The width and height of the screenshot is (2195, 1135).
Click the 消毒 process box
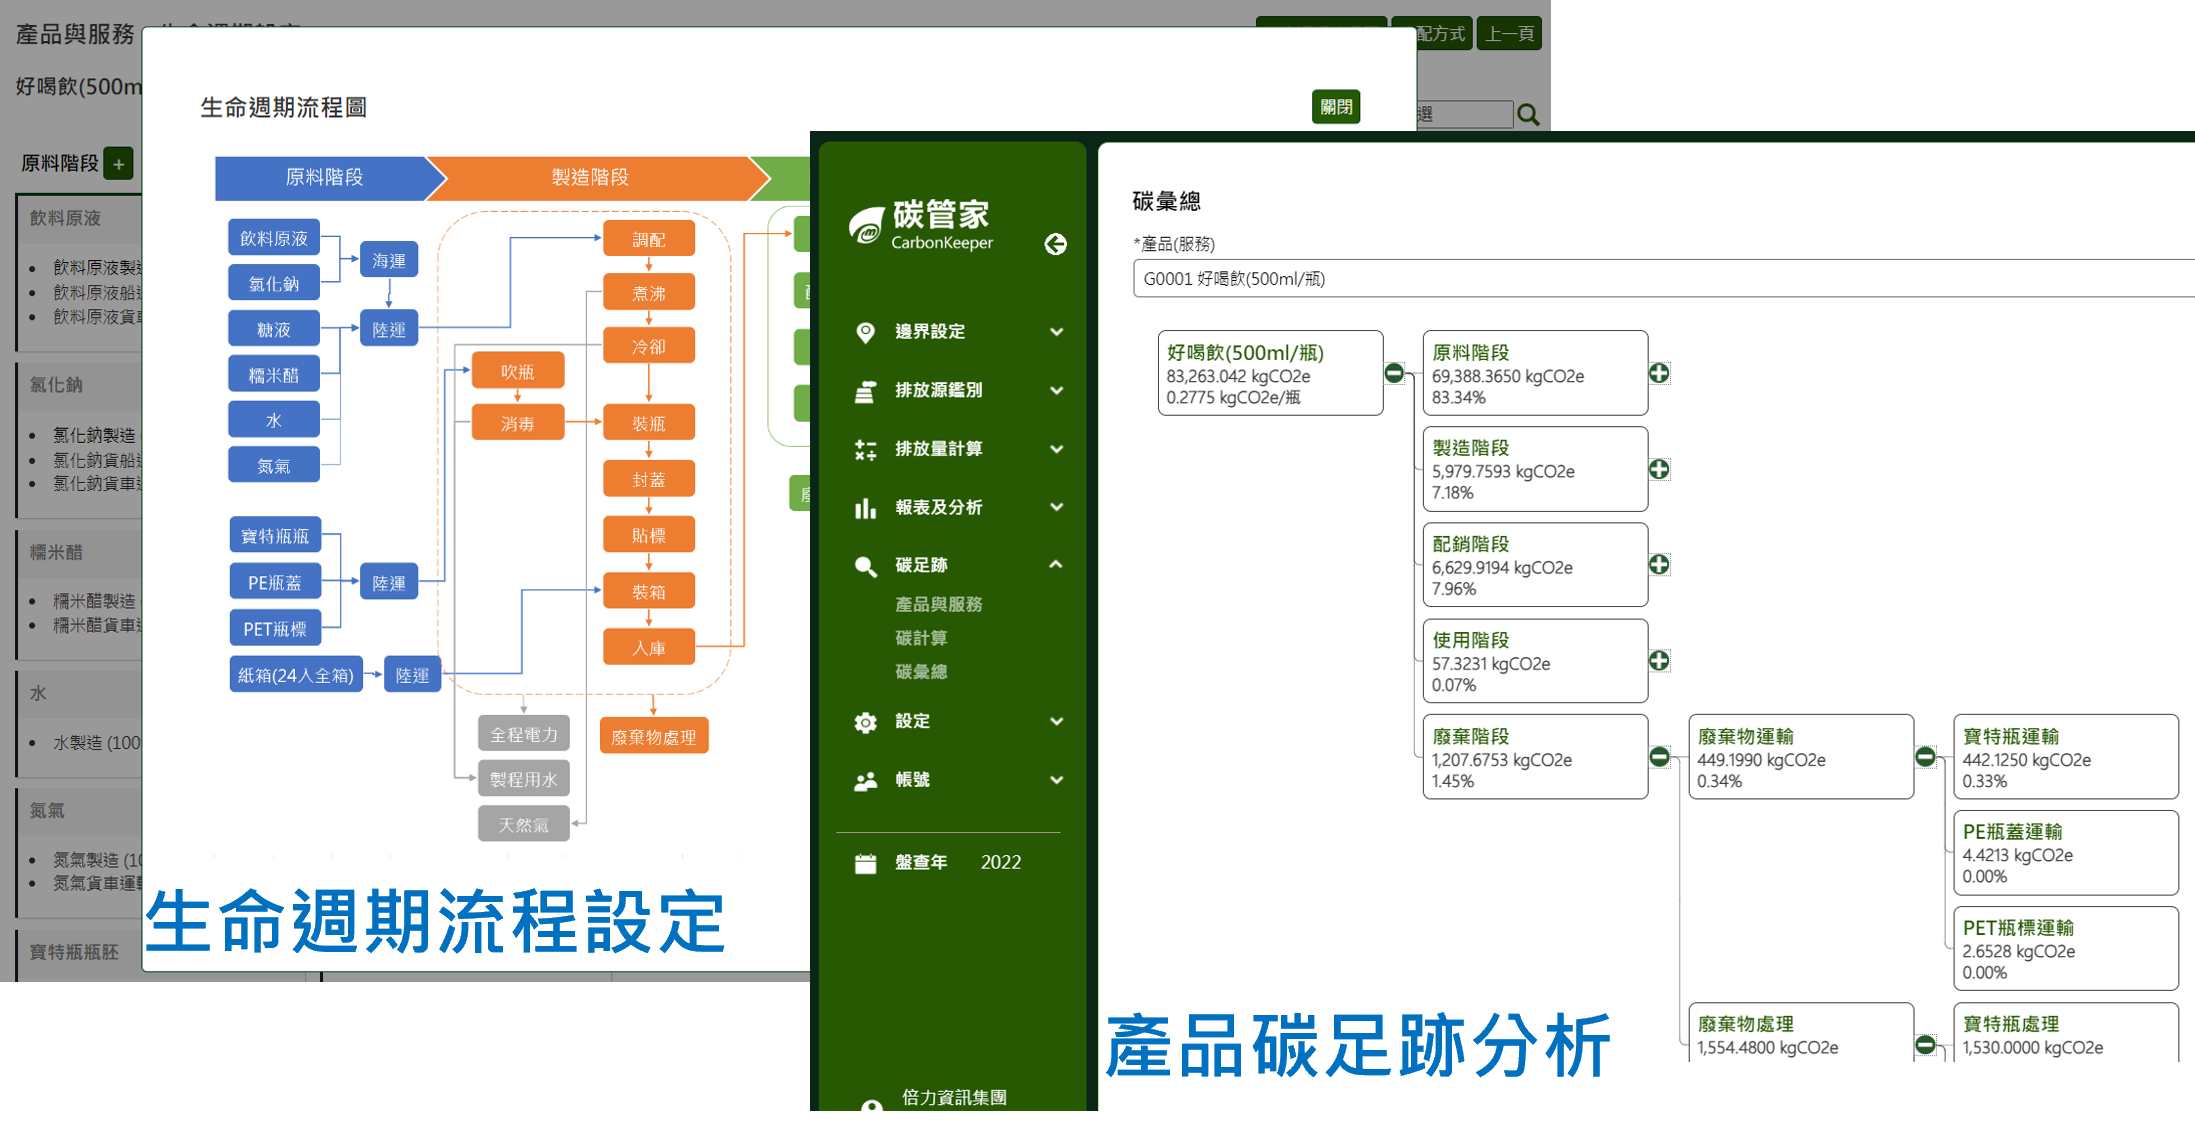(x=518, y=423)
